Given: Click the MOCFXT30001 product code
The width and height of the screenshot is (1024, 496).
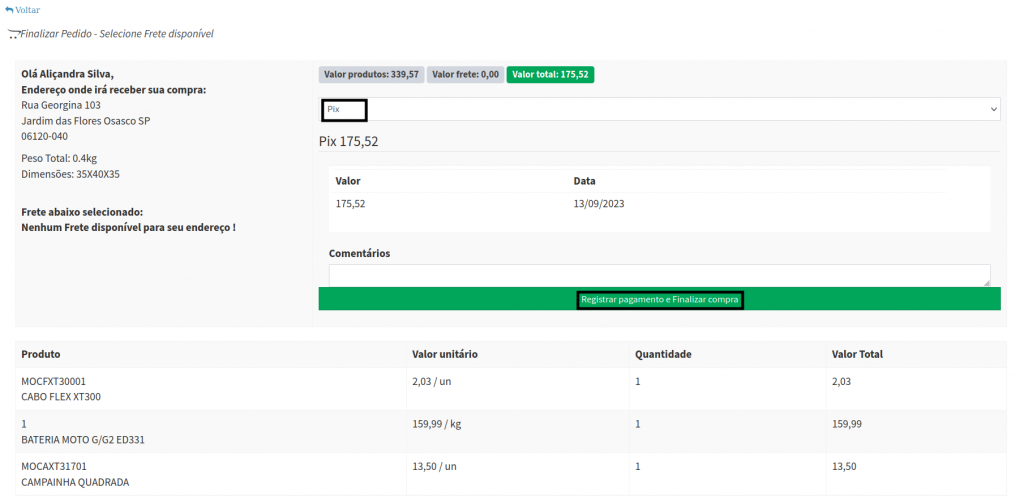Looking at the screenshot, I should 54,381.
